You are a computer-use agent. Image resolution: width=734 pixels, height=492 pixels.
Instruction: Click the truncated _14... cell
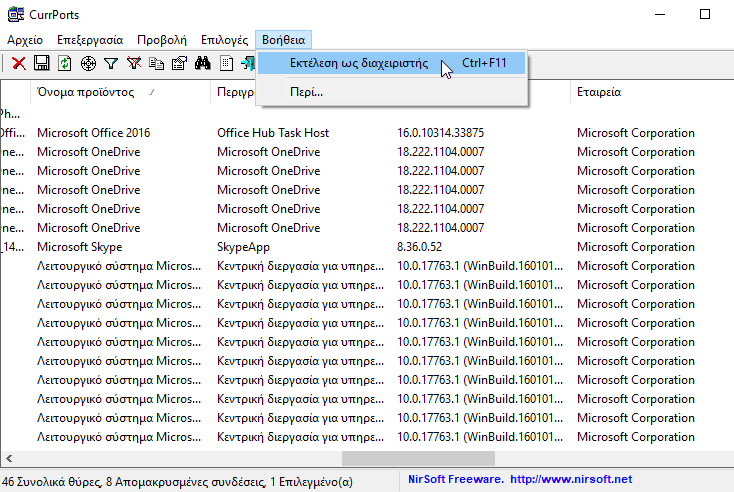[x=13, y=247]
